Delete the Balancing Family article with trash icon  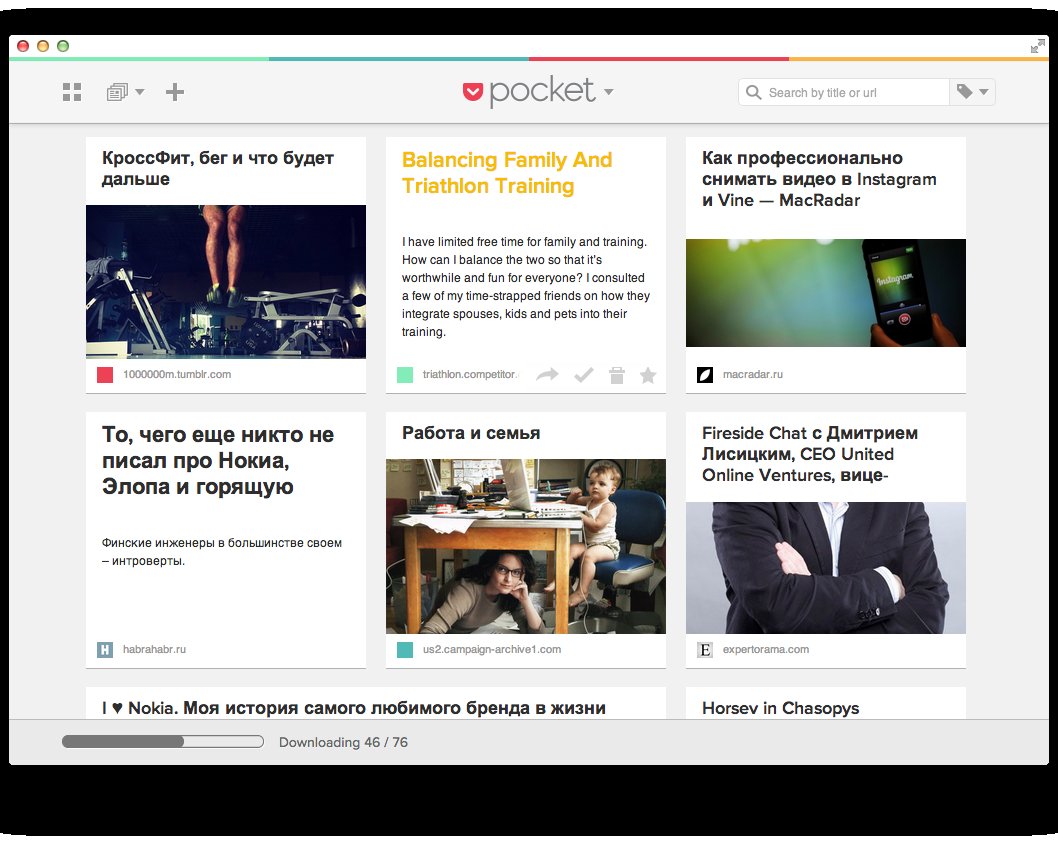click(617, 375)
